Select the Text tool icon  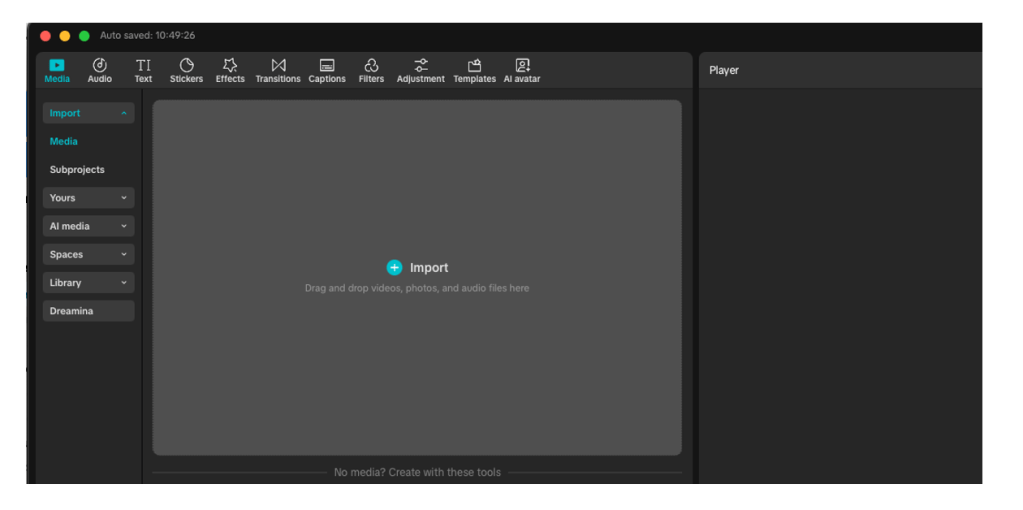143,65
